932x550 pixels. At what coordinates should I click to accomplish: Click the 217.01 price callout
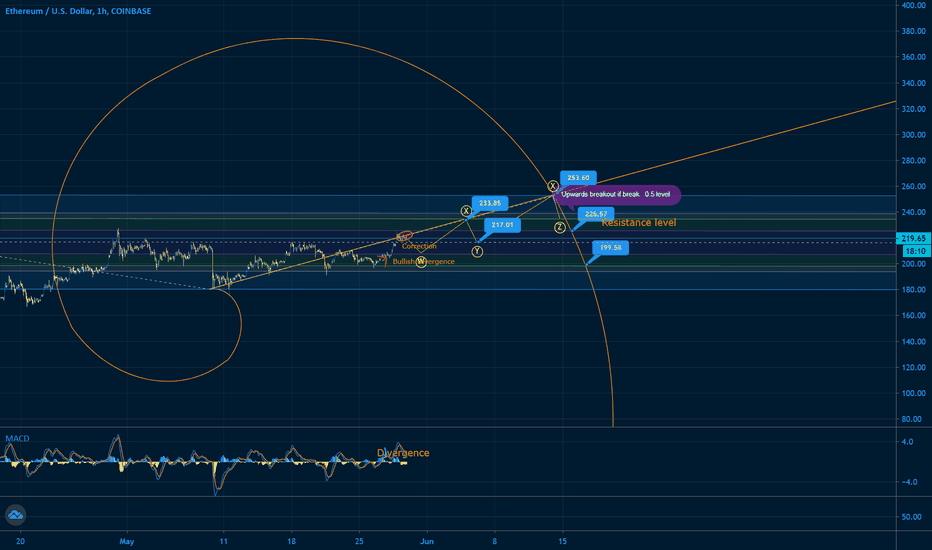tap(502, 225)
